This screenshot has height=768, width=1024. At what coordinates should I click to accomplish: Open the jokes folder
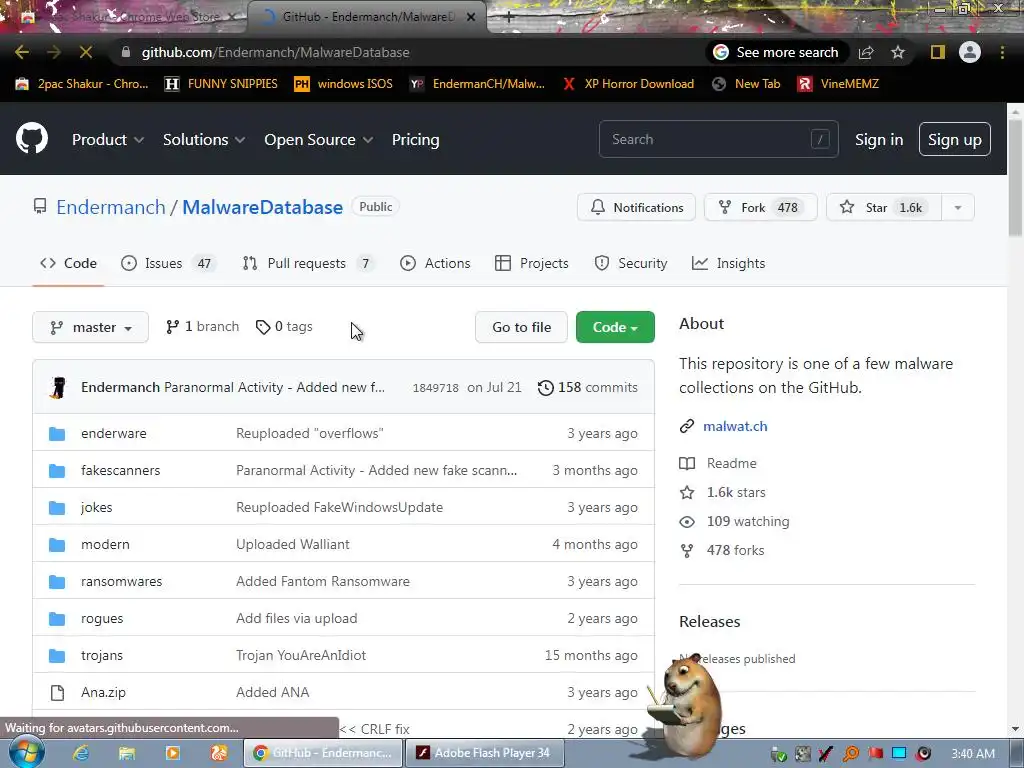(x=97, y=507)
